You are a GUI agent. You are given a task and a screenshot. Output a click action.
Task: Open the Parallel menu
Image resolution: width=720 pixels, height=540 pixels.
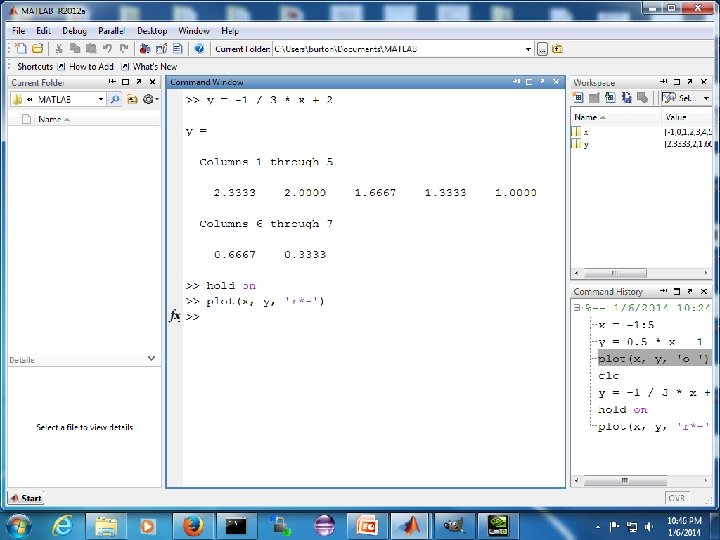pyautogui.click(x=111, y=31)
